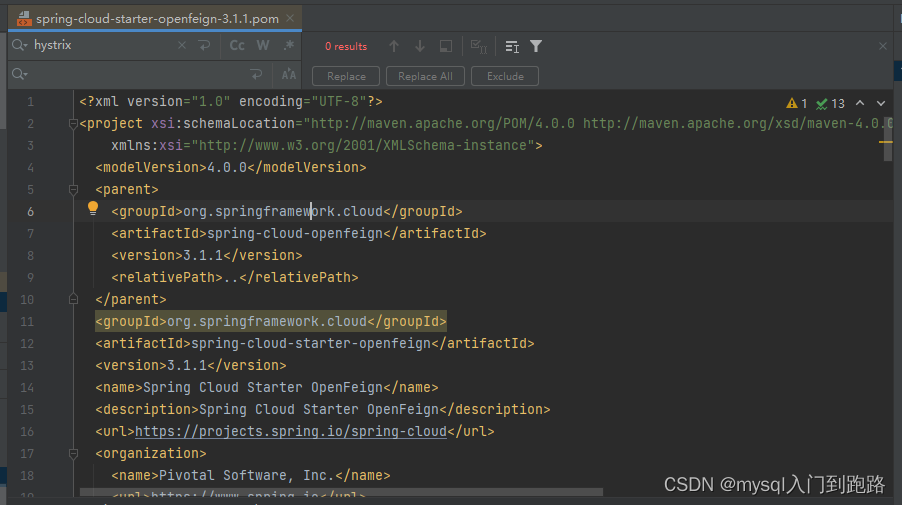The height and width of the screenshot is (505, 902).
Task: Click the Replace All button
Action: click(425, 76)
